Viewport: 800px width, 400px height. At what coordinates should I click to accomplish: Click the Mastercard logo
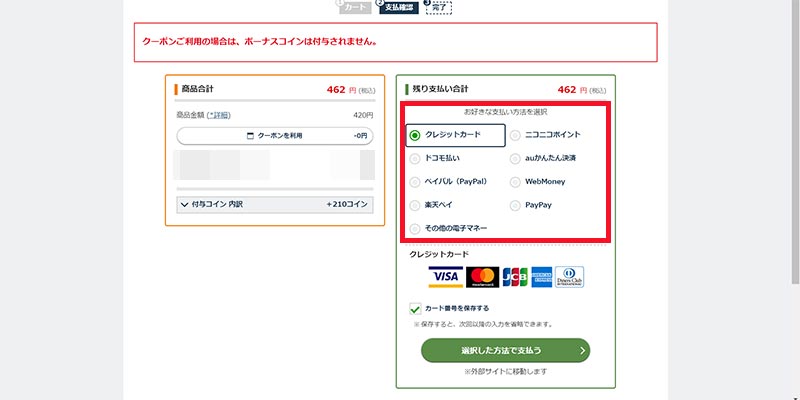pos(482,276)
